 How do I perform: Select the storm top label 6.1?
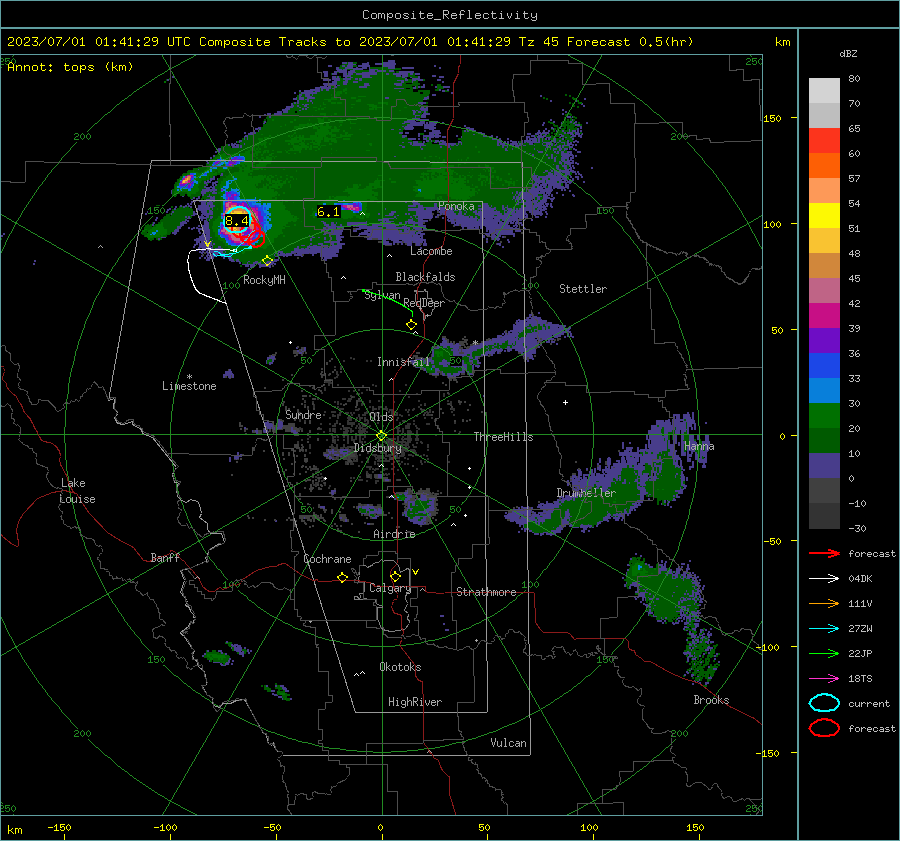click(328, 212)
